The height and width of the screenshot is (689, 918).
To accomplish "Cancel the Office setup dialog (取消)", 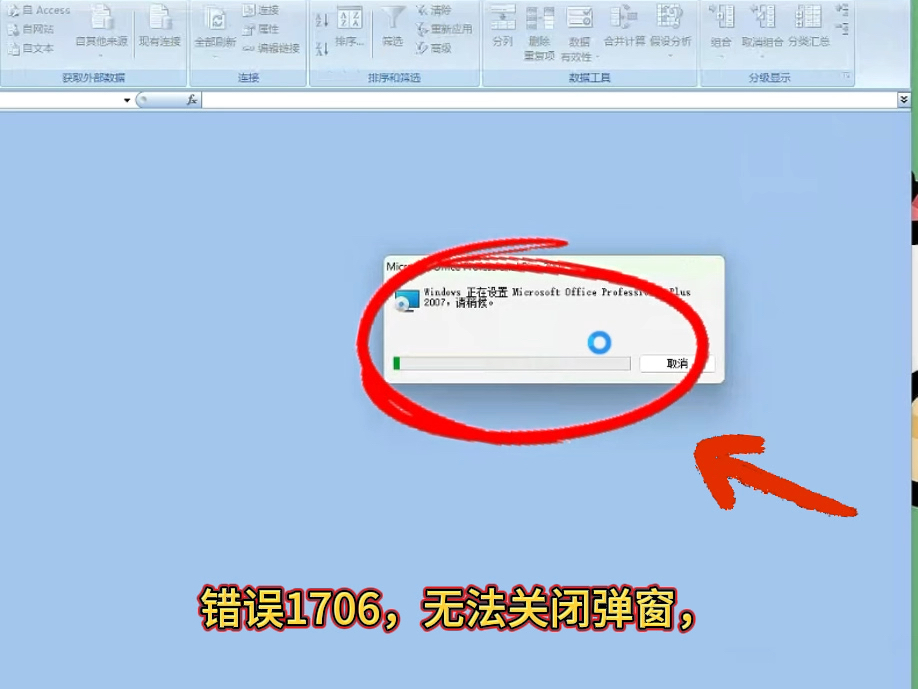I will 677,364.
